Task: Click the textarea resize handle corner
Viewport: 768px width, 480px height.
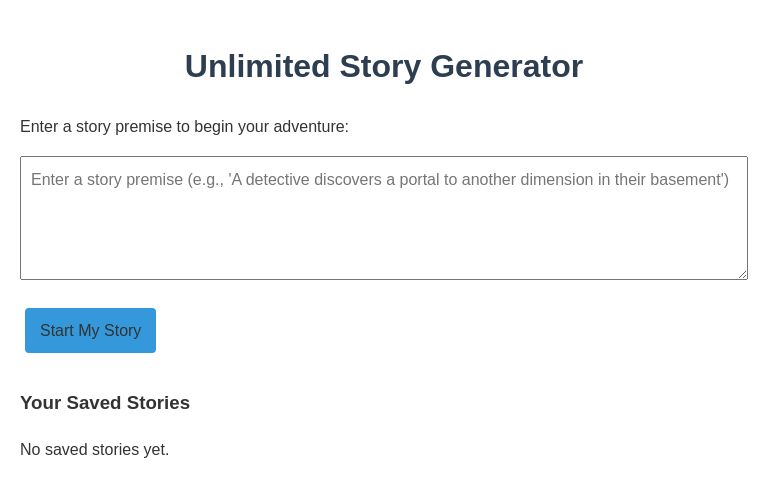Action: [742, 274]
